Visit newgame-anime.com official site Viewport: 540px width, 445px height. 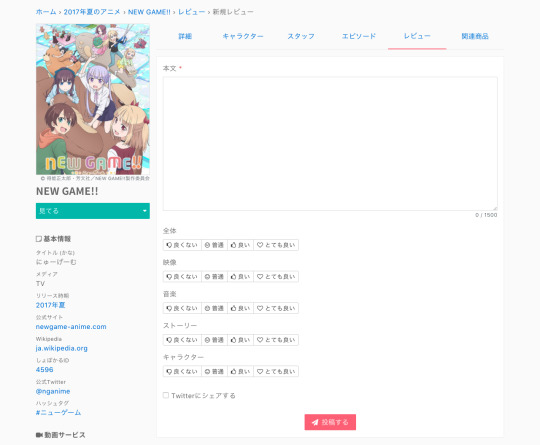click(x=71, y=327)
